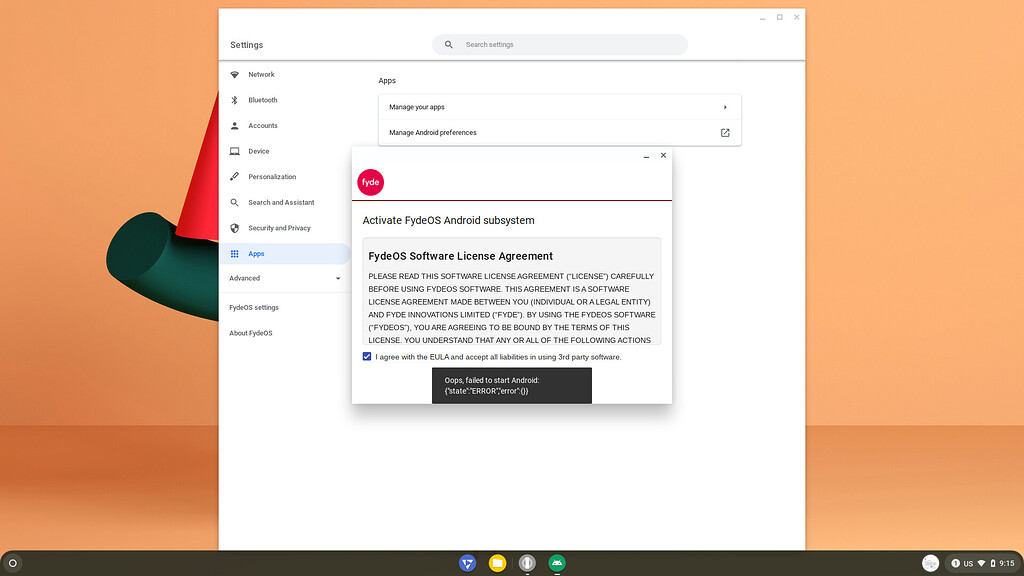
Task: Click the screenshot thumbnail in the shelf tray
Action: [931, 563]
